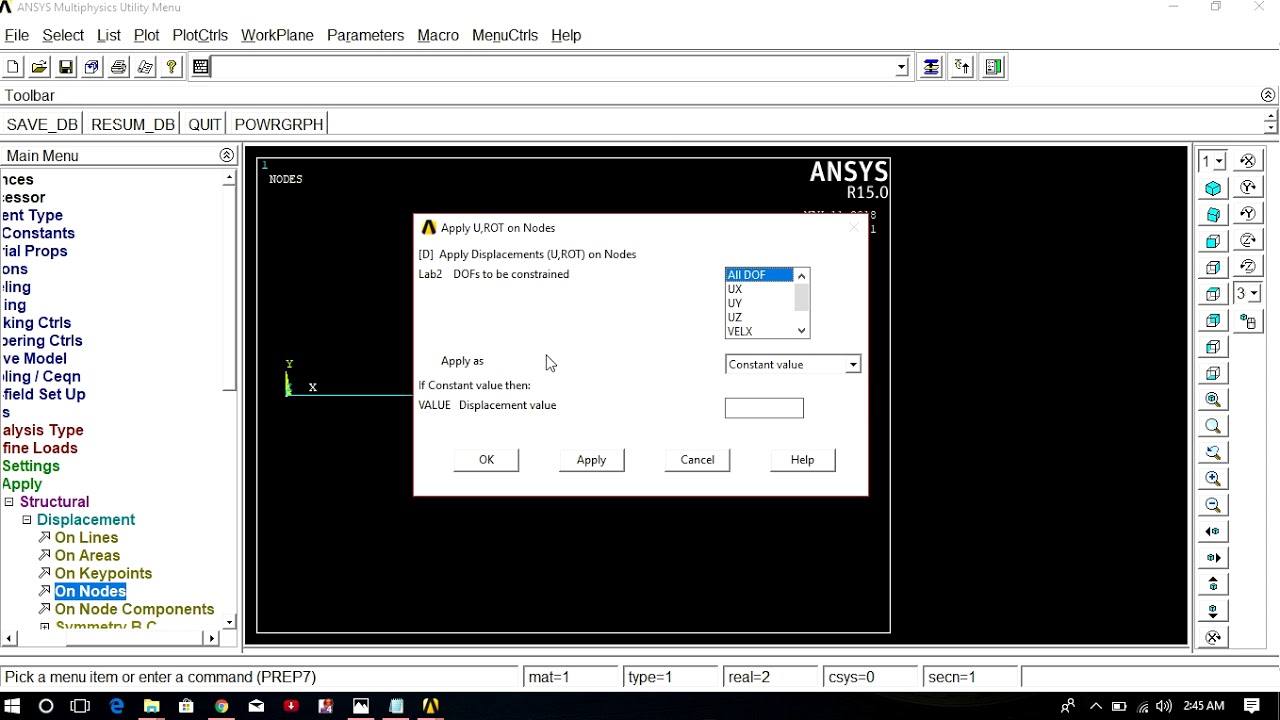Open the WorkPlane menu
This screenshot has width=1280, height=720.
[277, 35]
